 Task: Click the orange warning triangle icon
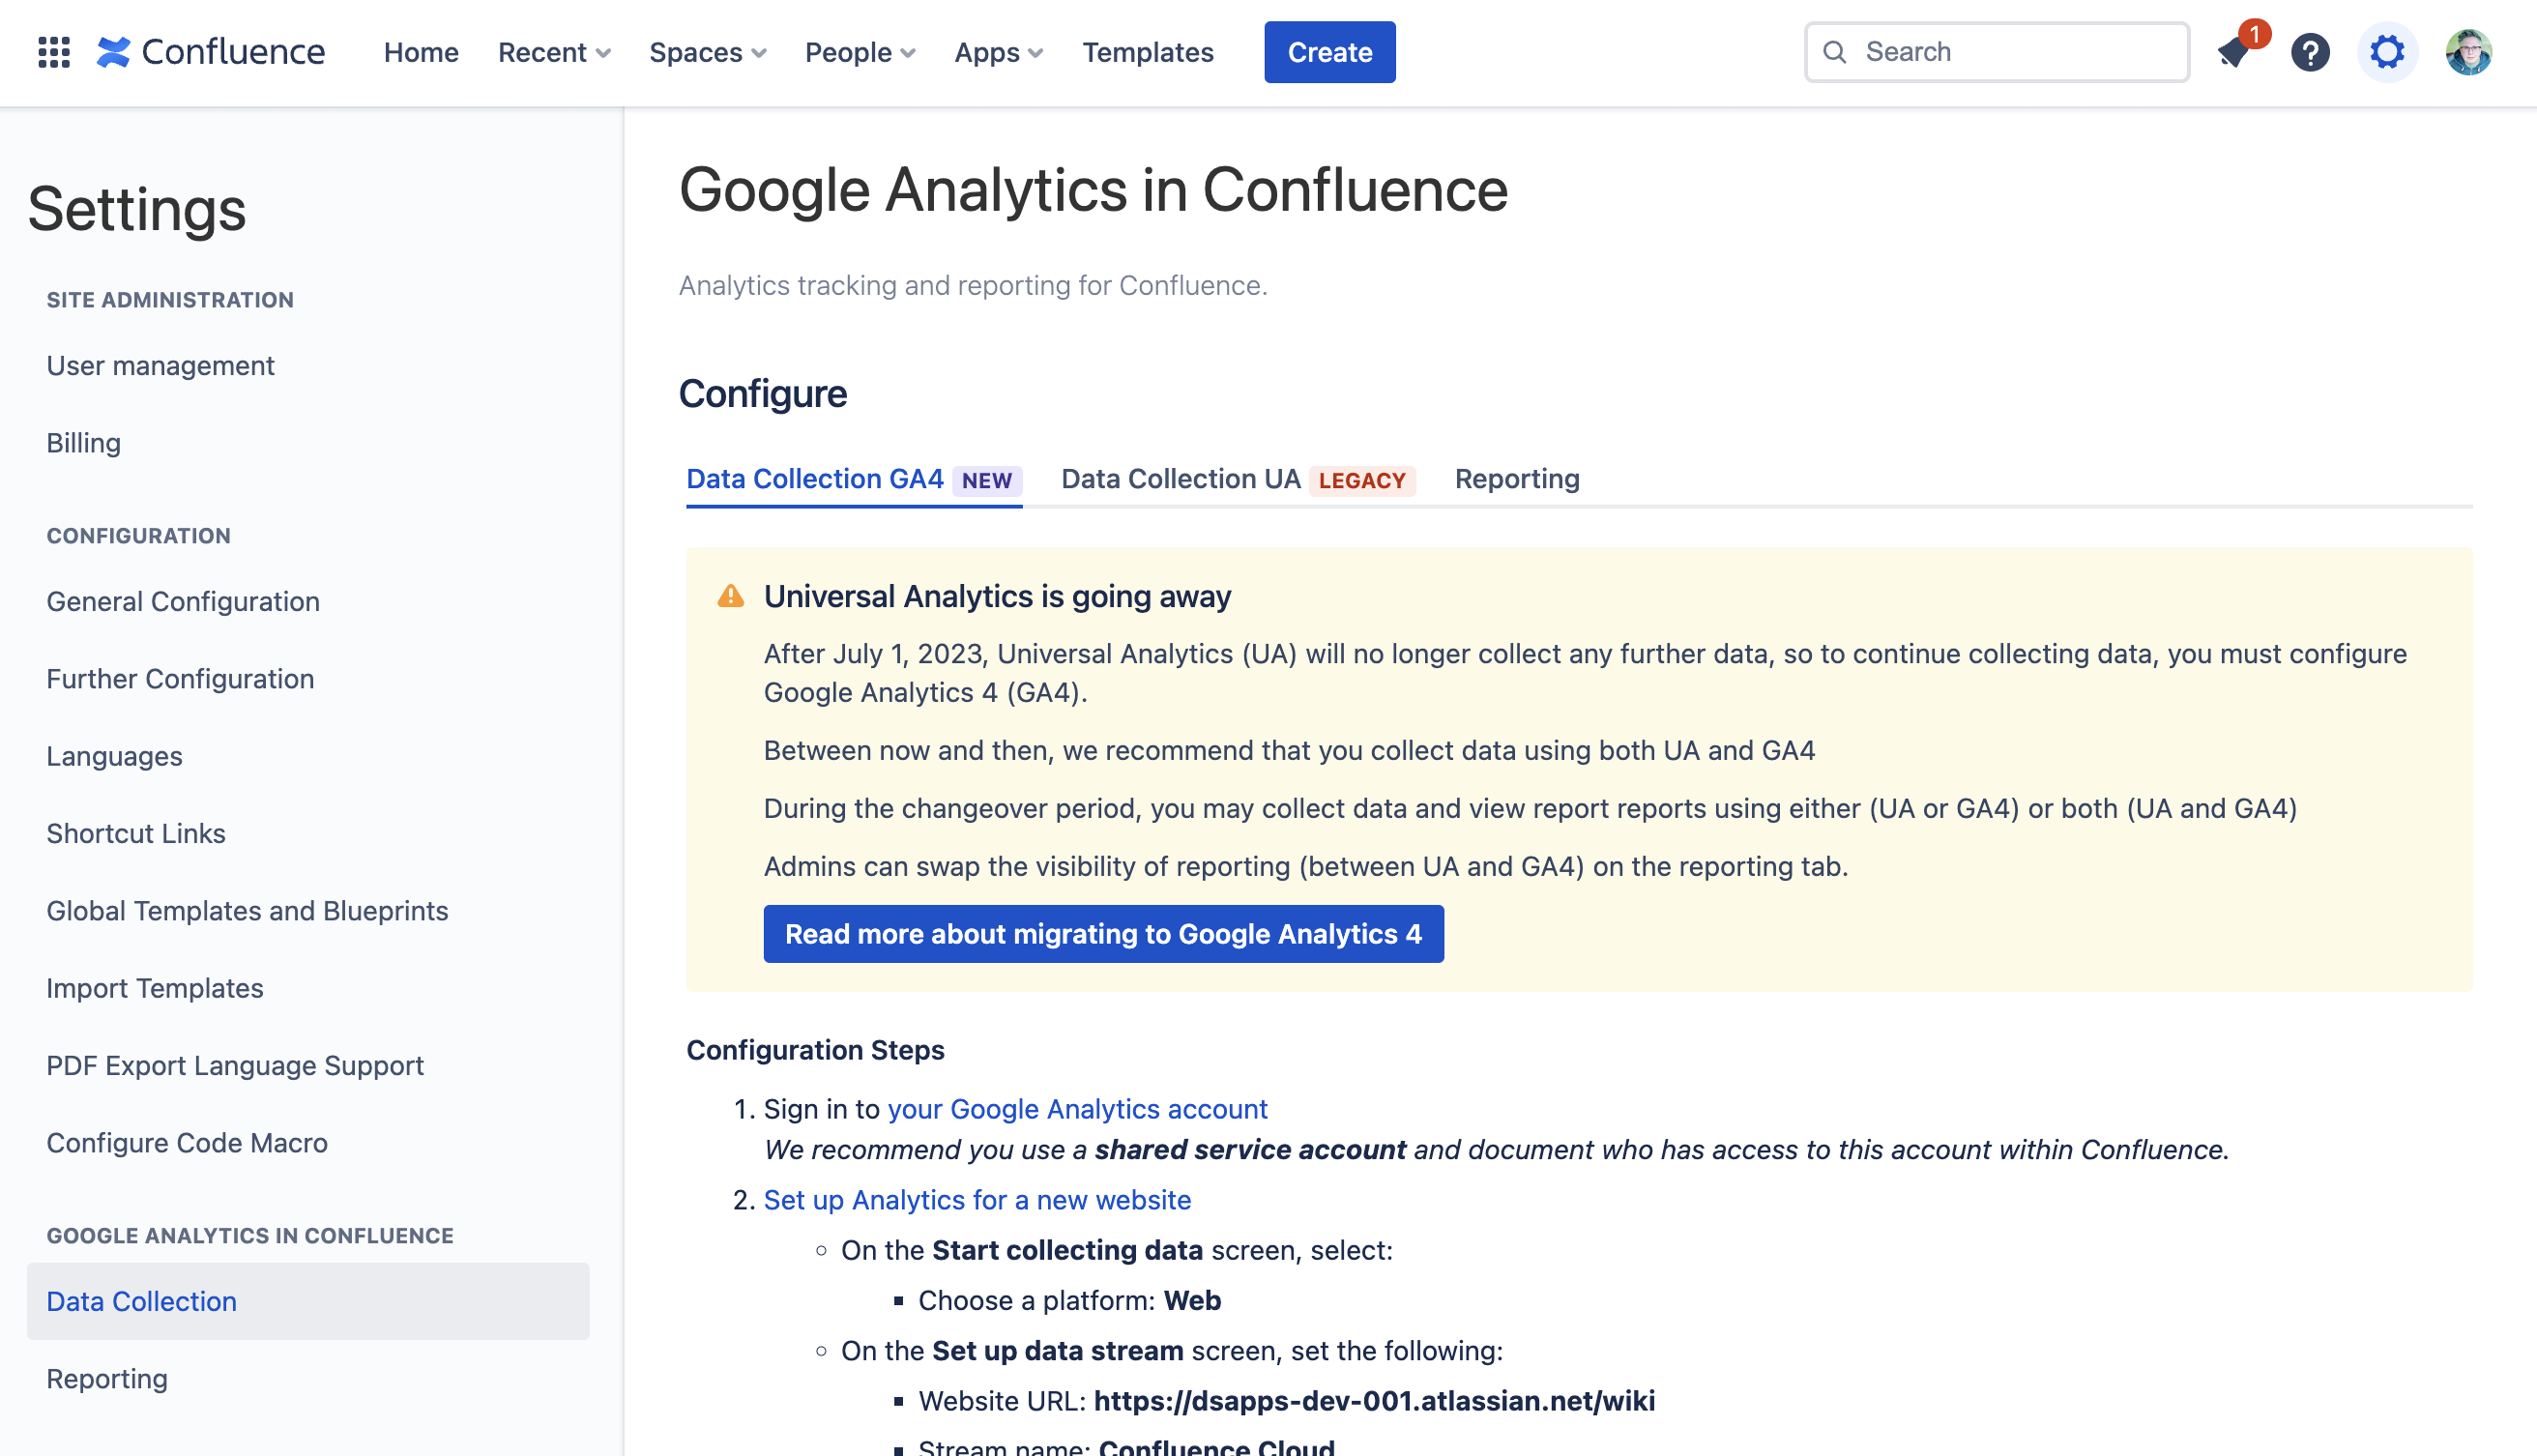coord(731,596)
